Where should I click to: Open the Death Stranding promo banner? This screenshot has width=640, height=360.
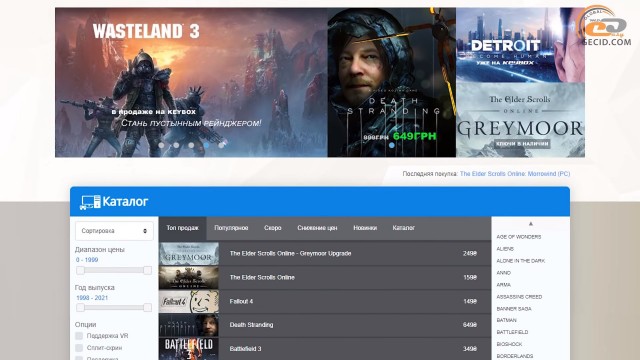391,82
